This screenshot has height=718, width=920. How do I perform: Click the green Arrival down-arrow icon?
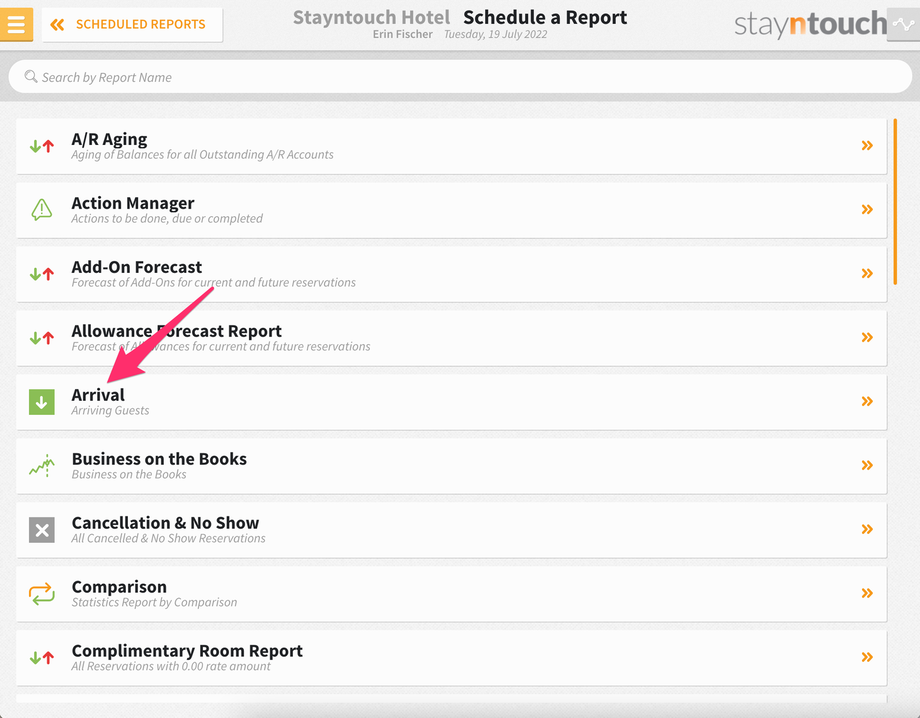[x=42, y=402]
